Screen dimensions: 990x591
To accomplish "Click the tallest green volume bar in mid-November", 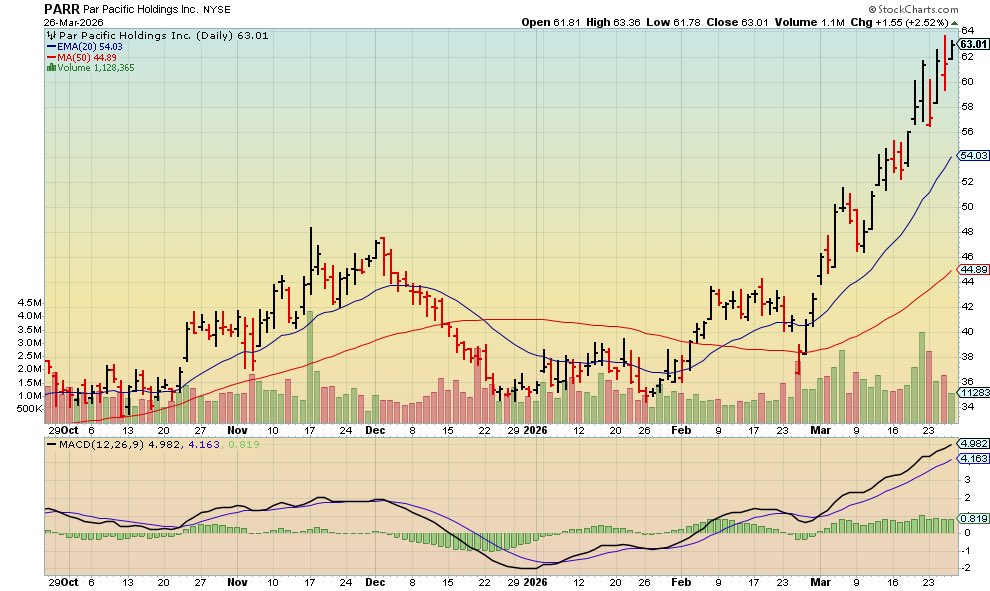I will [x=310, y=366].
